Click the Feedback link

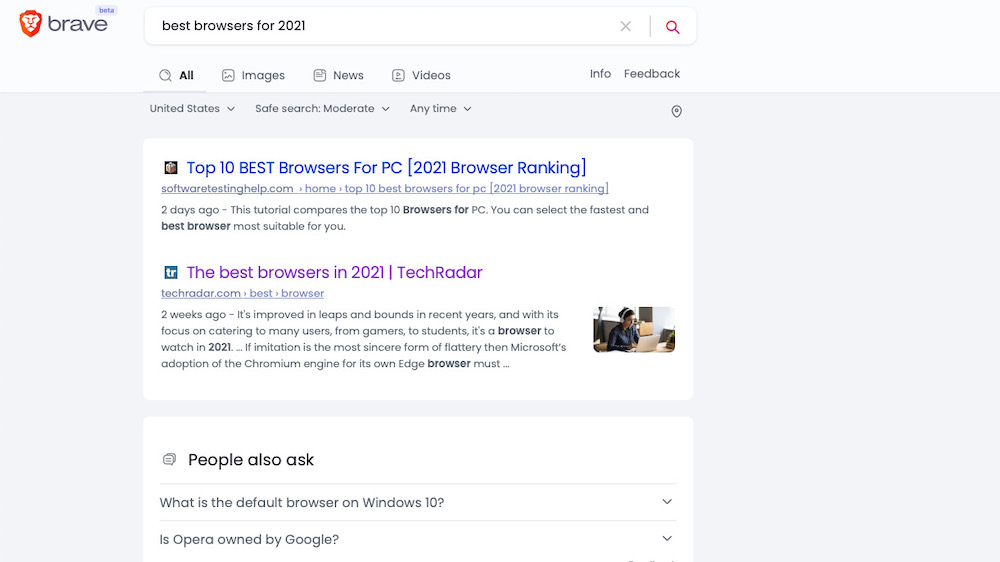click(x=652, y=74)
